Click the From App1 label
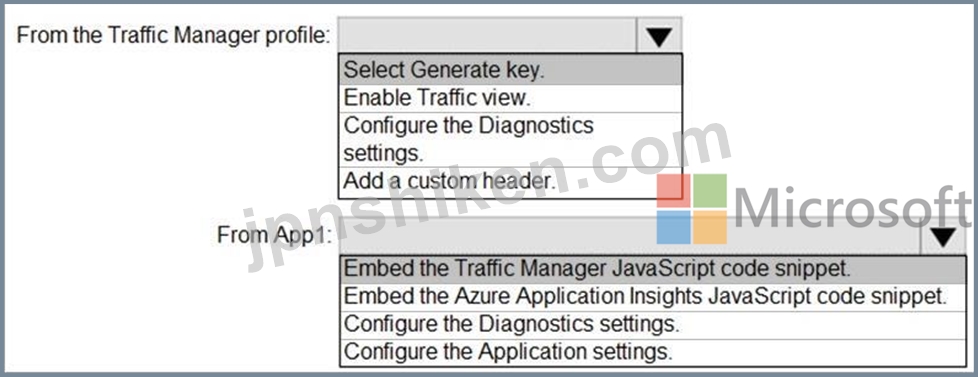The image size is (978, 377). pyautogui.click(x=274, y=237)
